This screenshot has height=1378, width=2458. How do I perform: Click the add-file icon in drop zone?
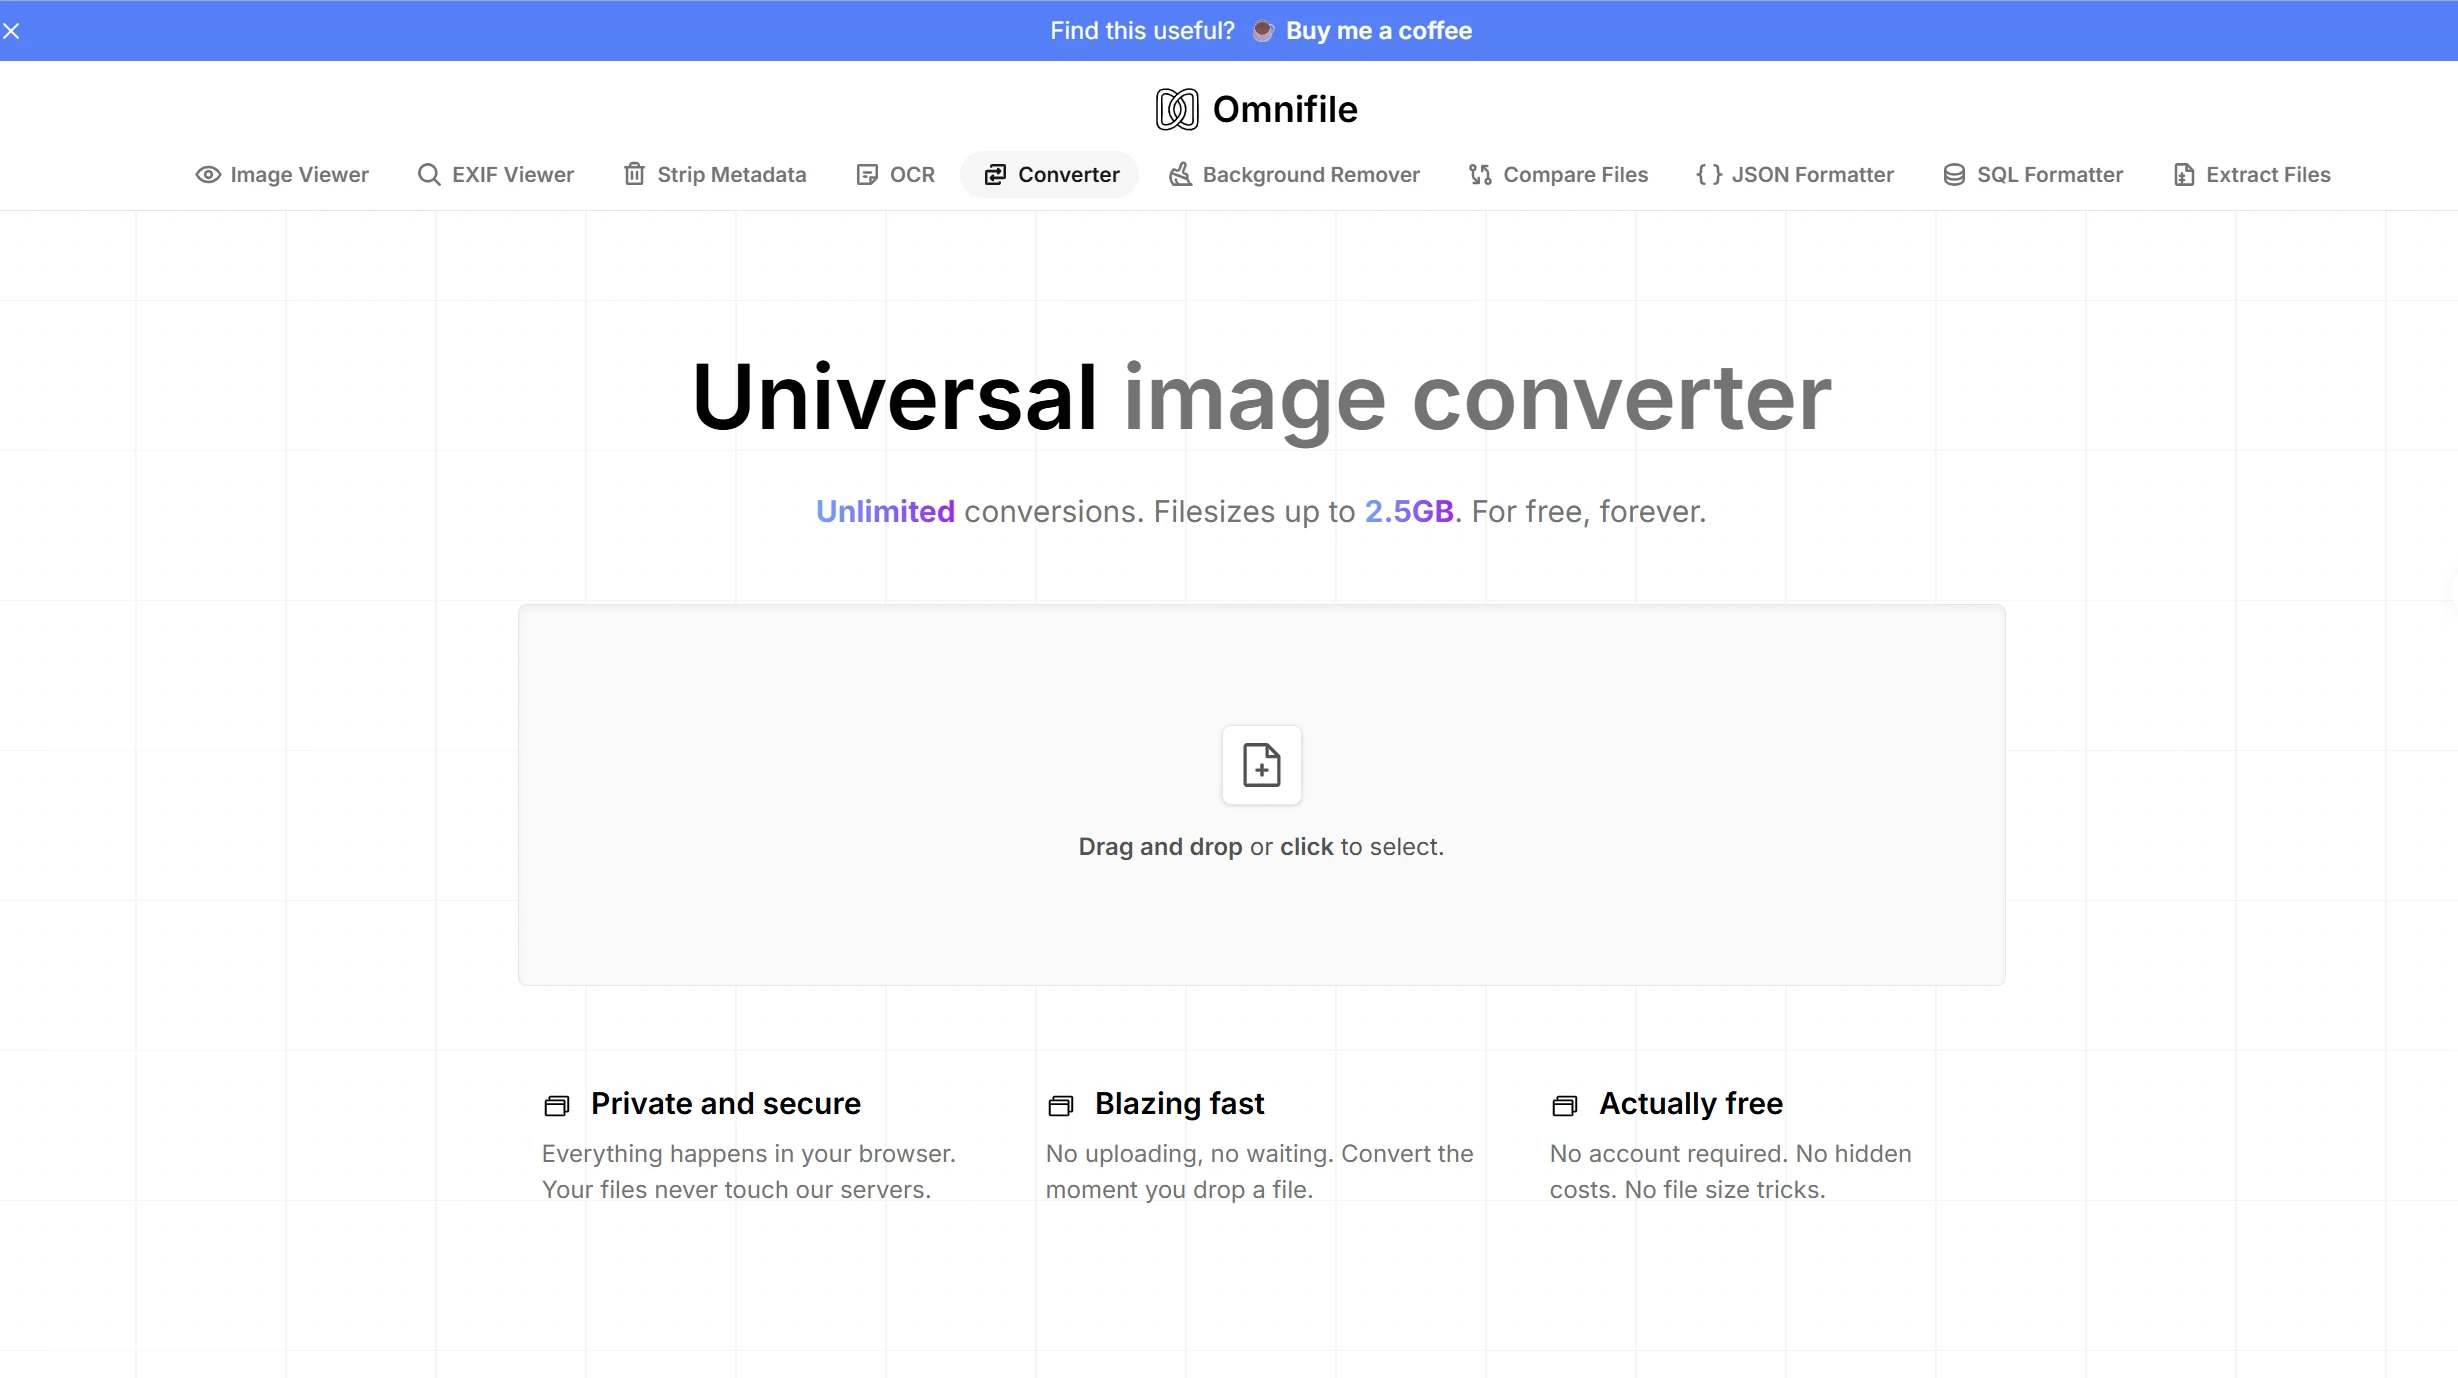[x=1262, y=765]
